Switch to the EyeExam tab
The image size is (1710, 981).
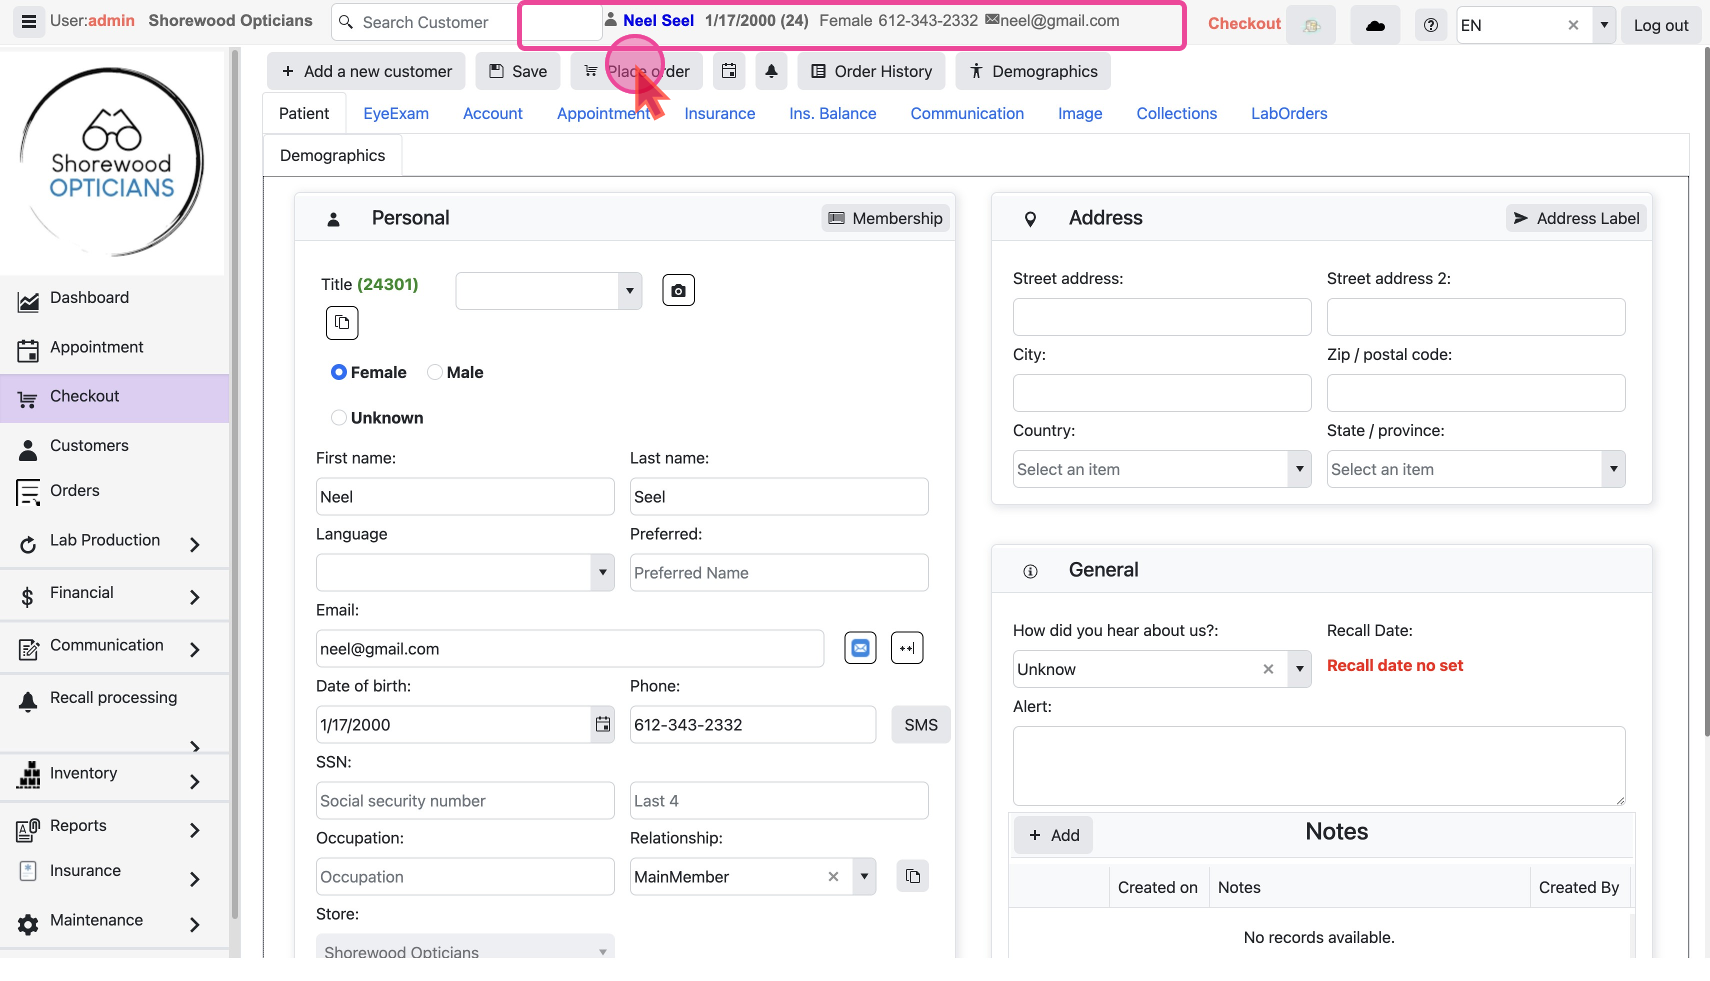click(396, 114)
